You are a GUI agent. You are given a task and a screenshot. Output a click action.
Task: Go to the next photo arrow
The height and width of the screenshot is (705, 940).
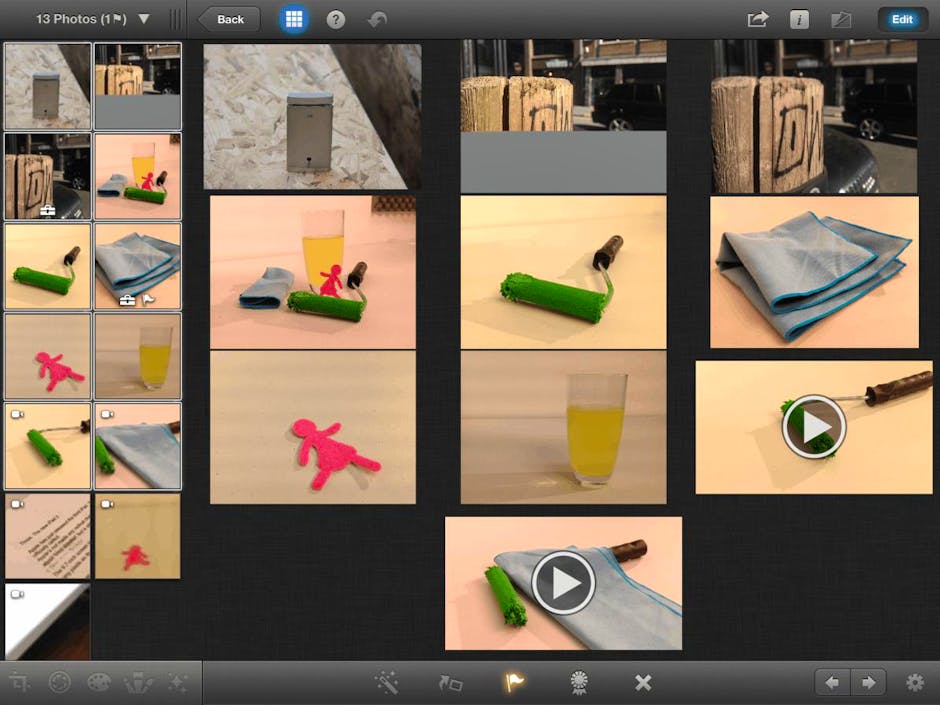pos(868,683)
